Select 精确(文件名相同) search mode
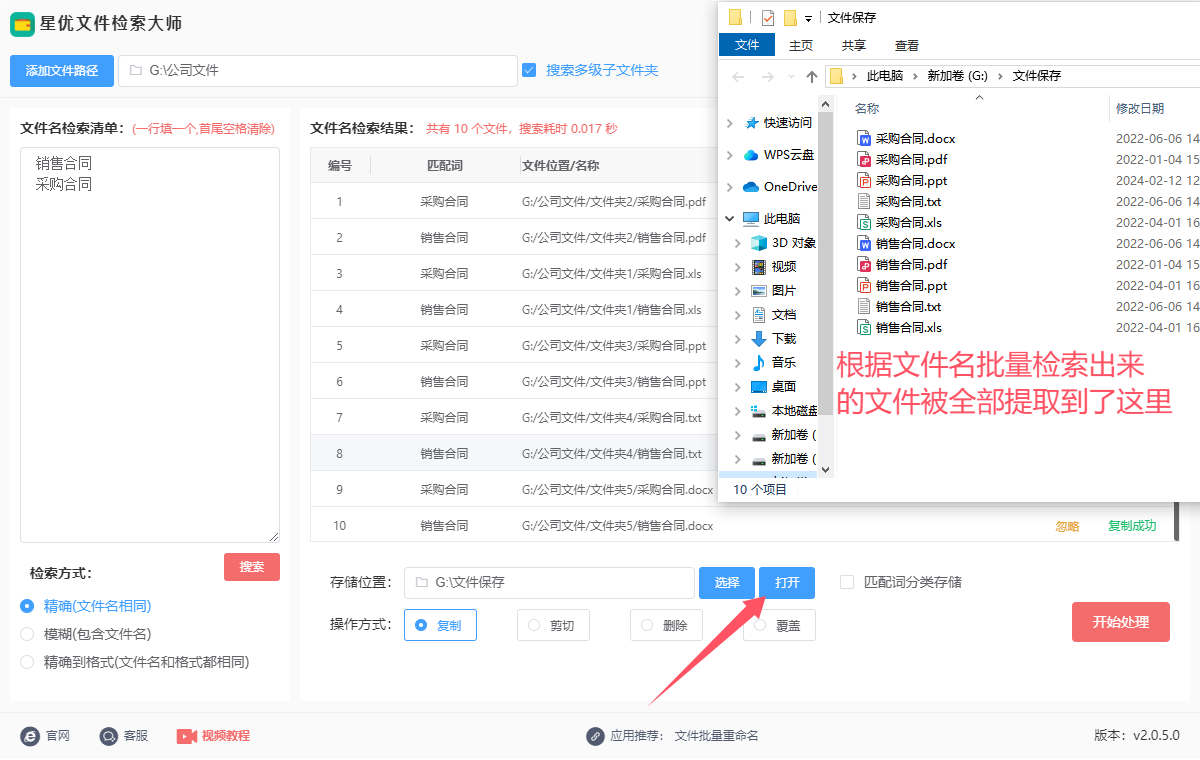 coord(28,606)
